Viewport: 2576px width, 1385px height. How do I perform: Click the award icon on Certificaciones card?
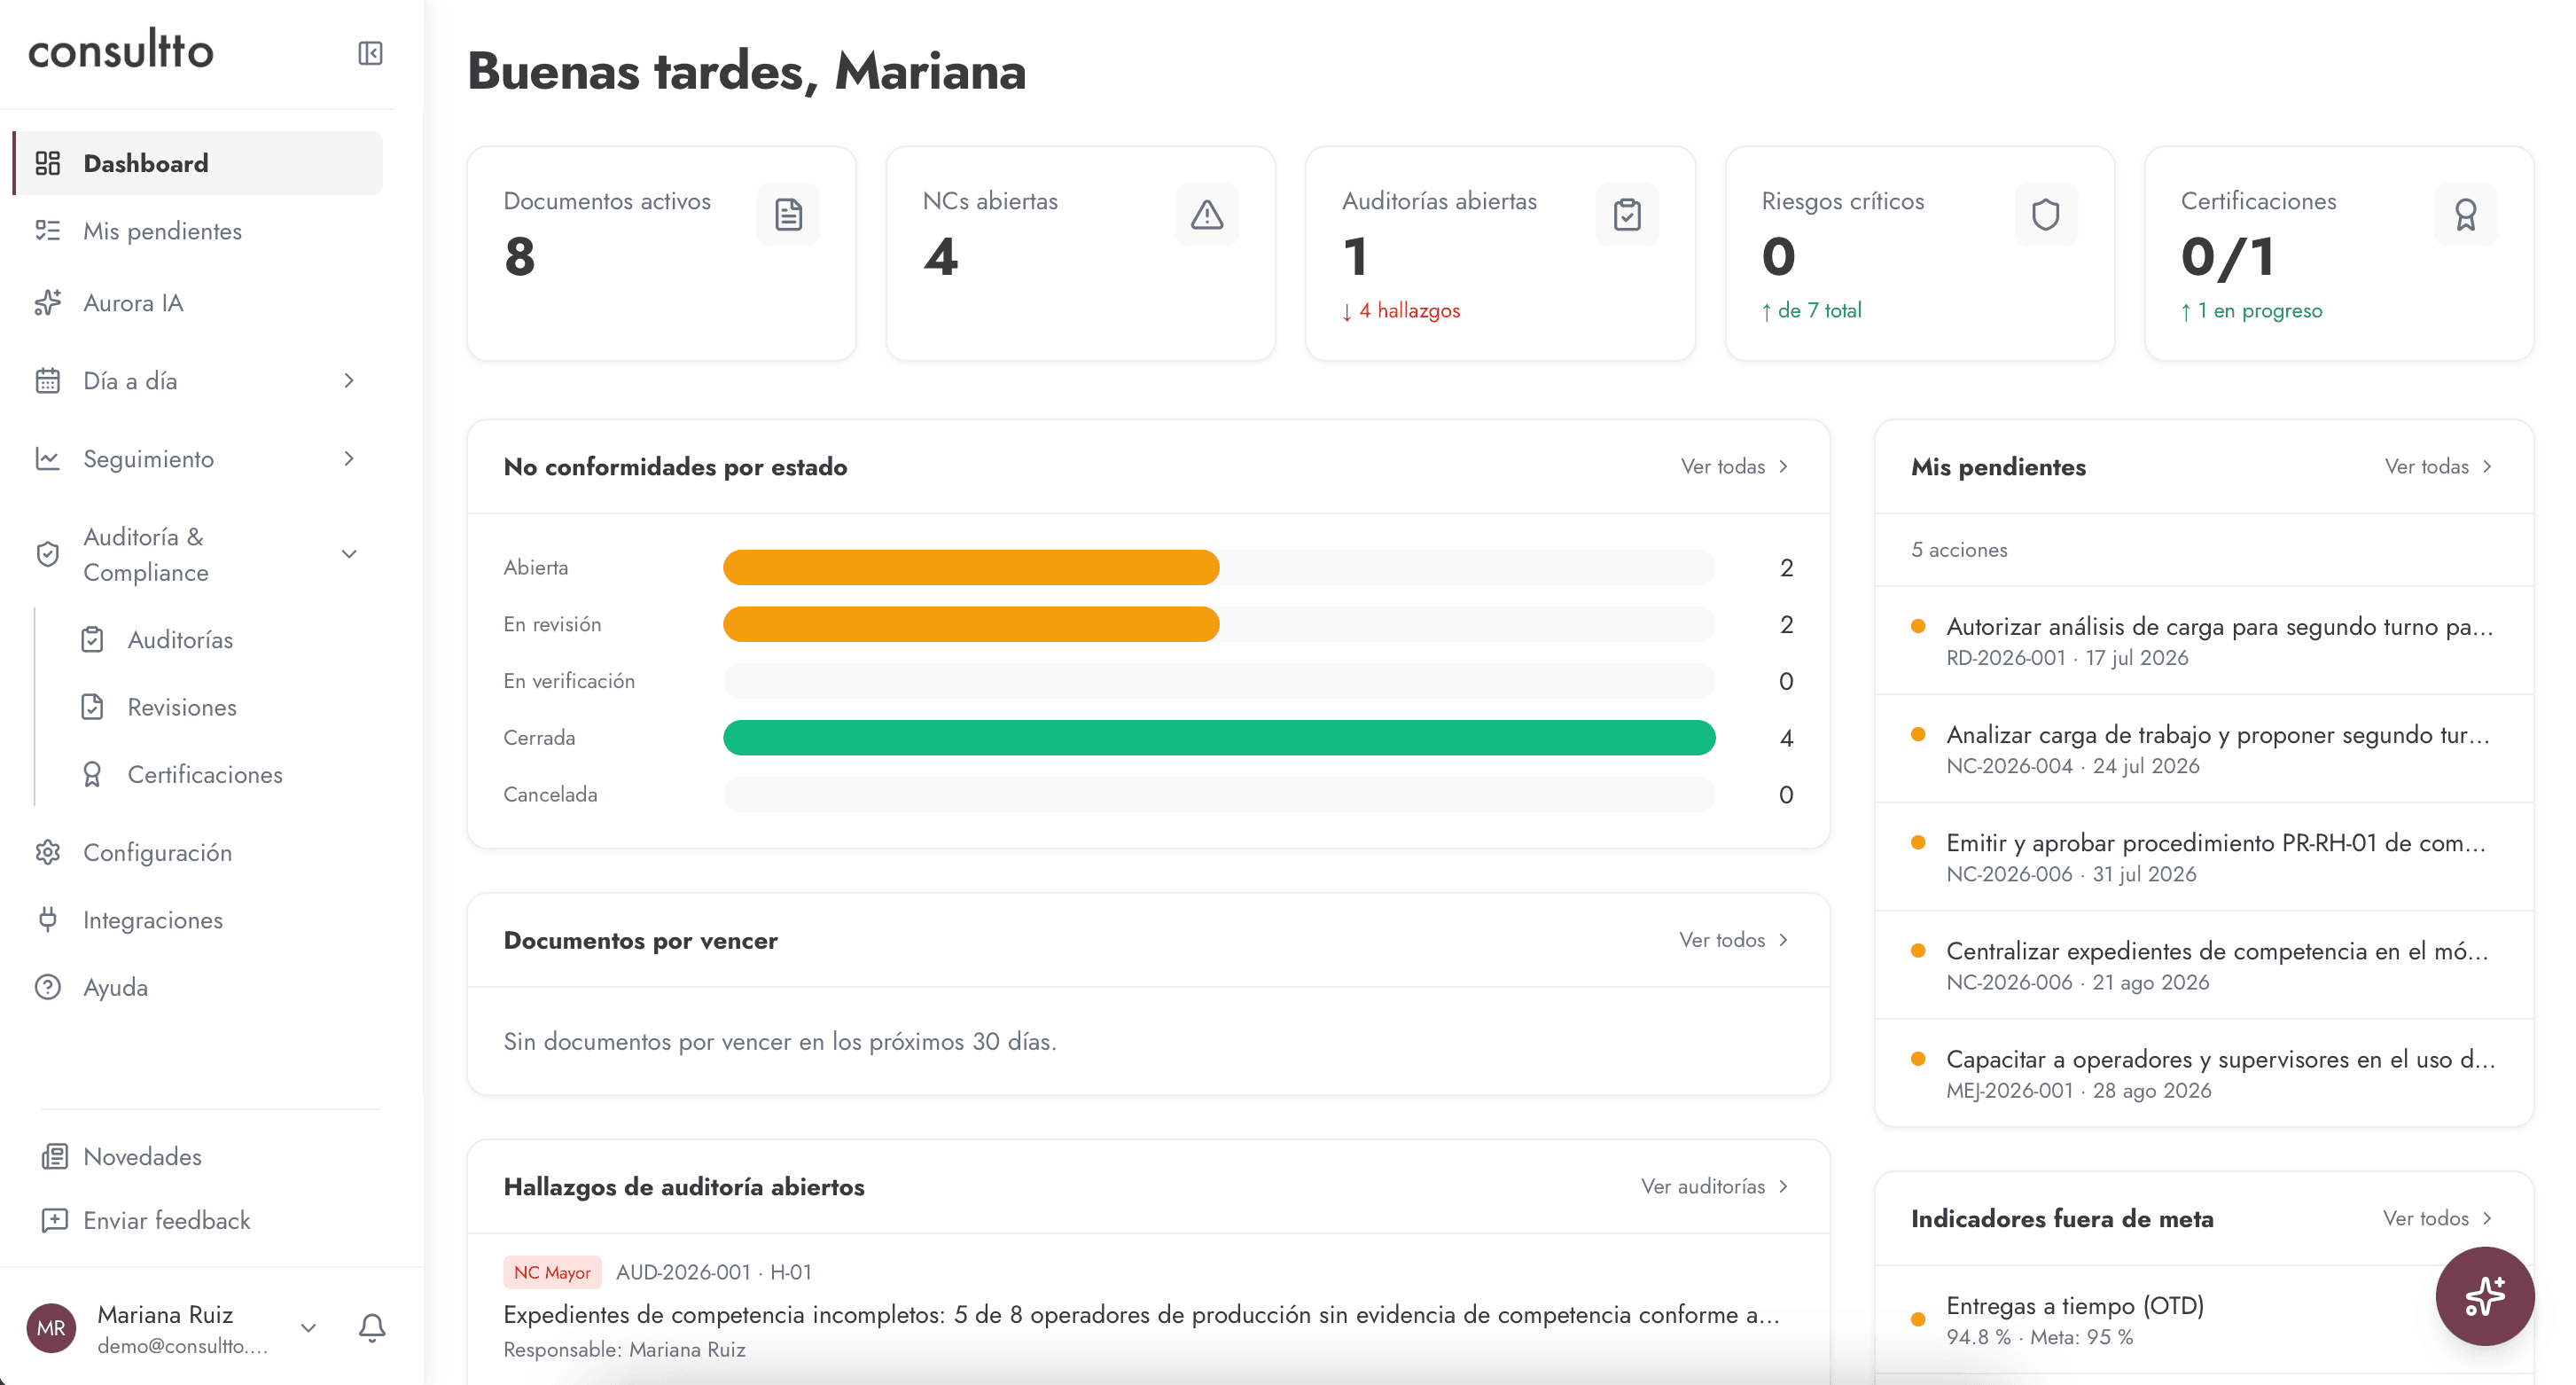(x=2465, y=214)
